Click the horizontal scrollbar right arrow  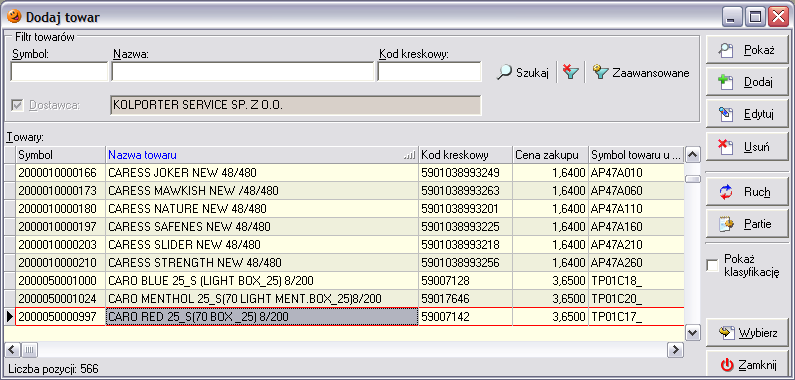click(675, 349)
